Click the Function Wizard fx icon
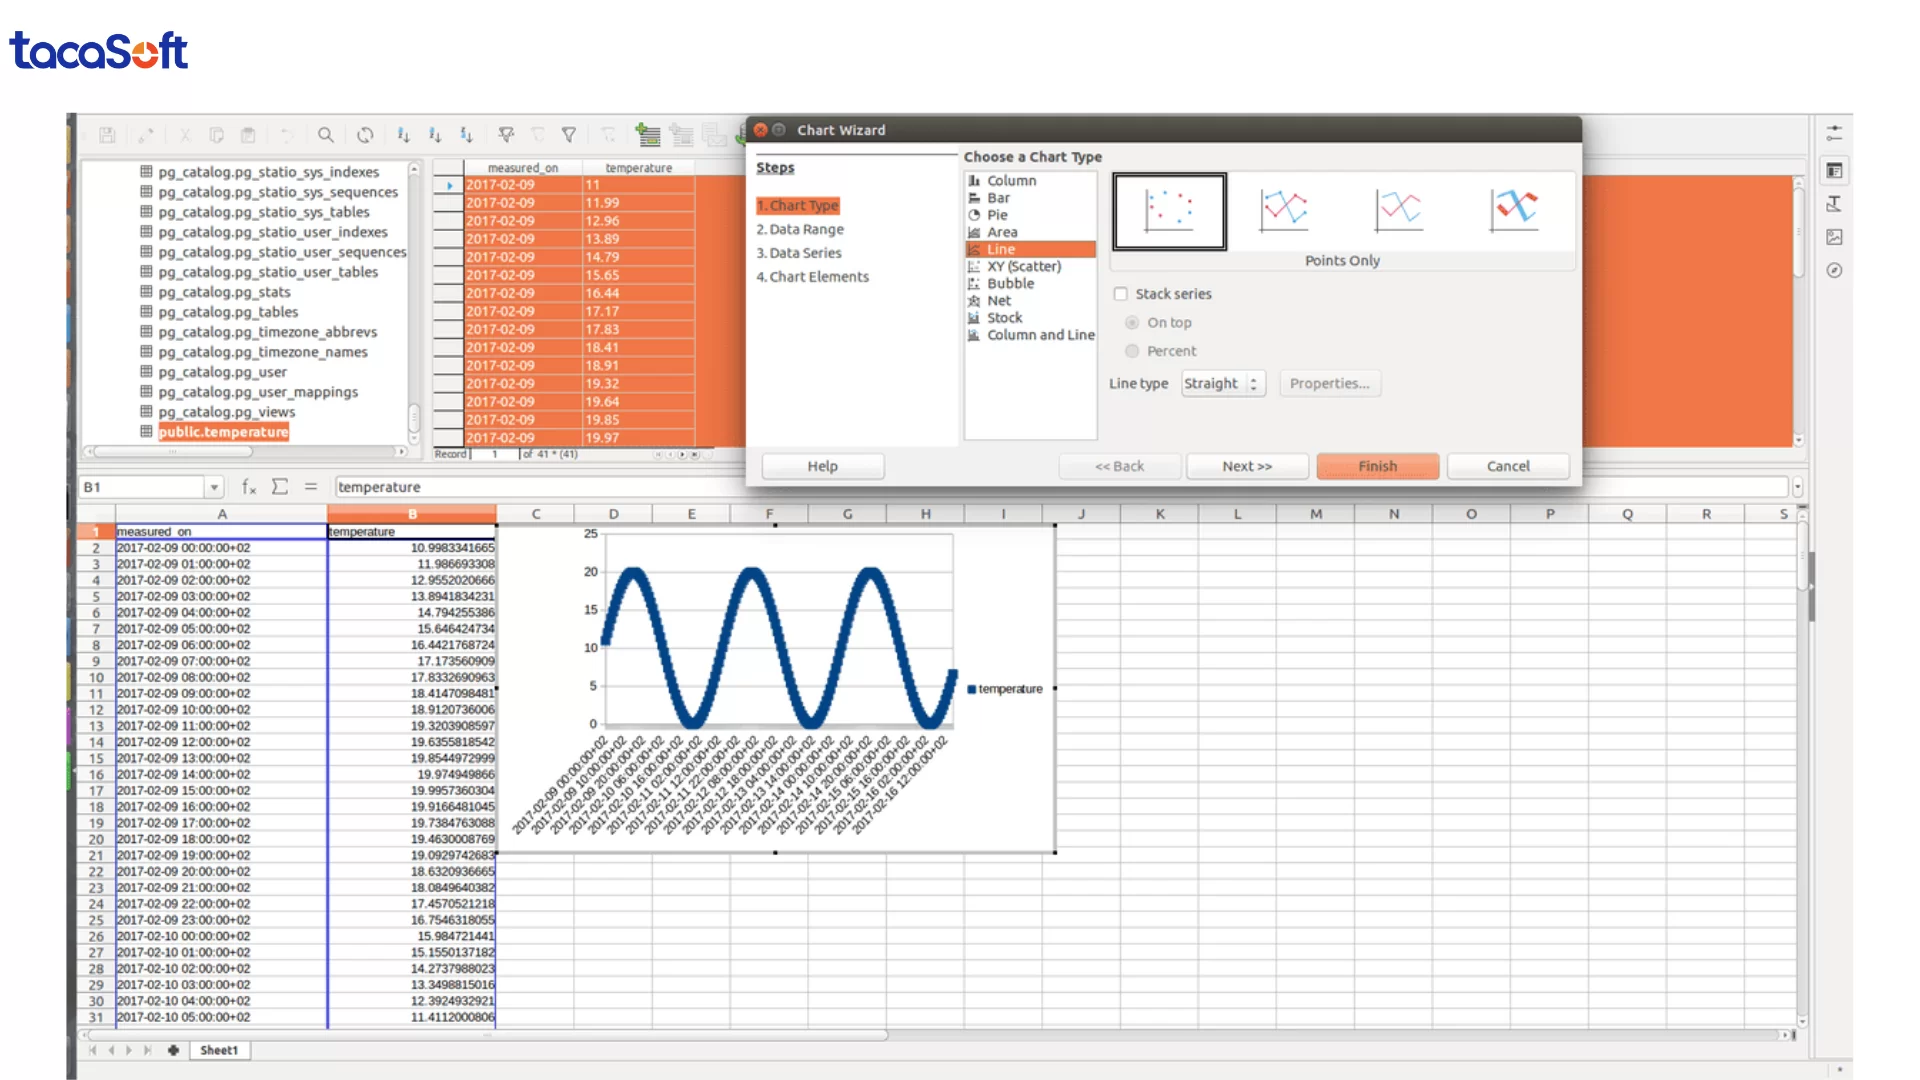 click(249, 487)
